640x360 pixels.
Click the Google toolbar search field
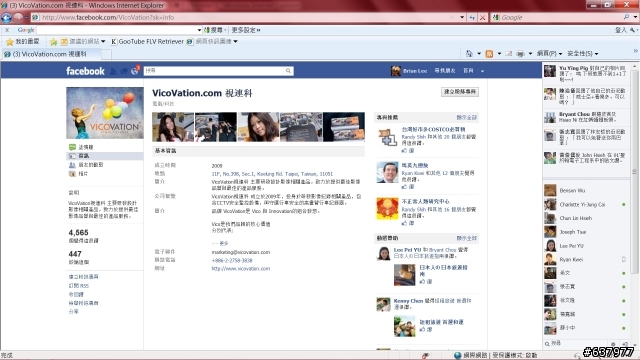117,30
